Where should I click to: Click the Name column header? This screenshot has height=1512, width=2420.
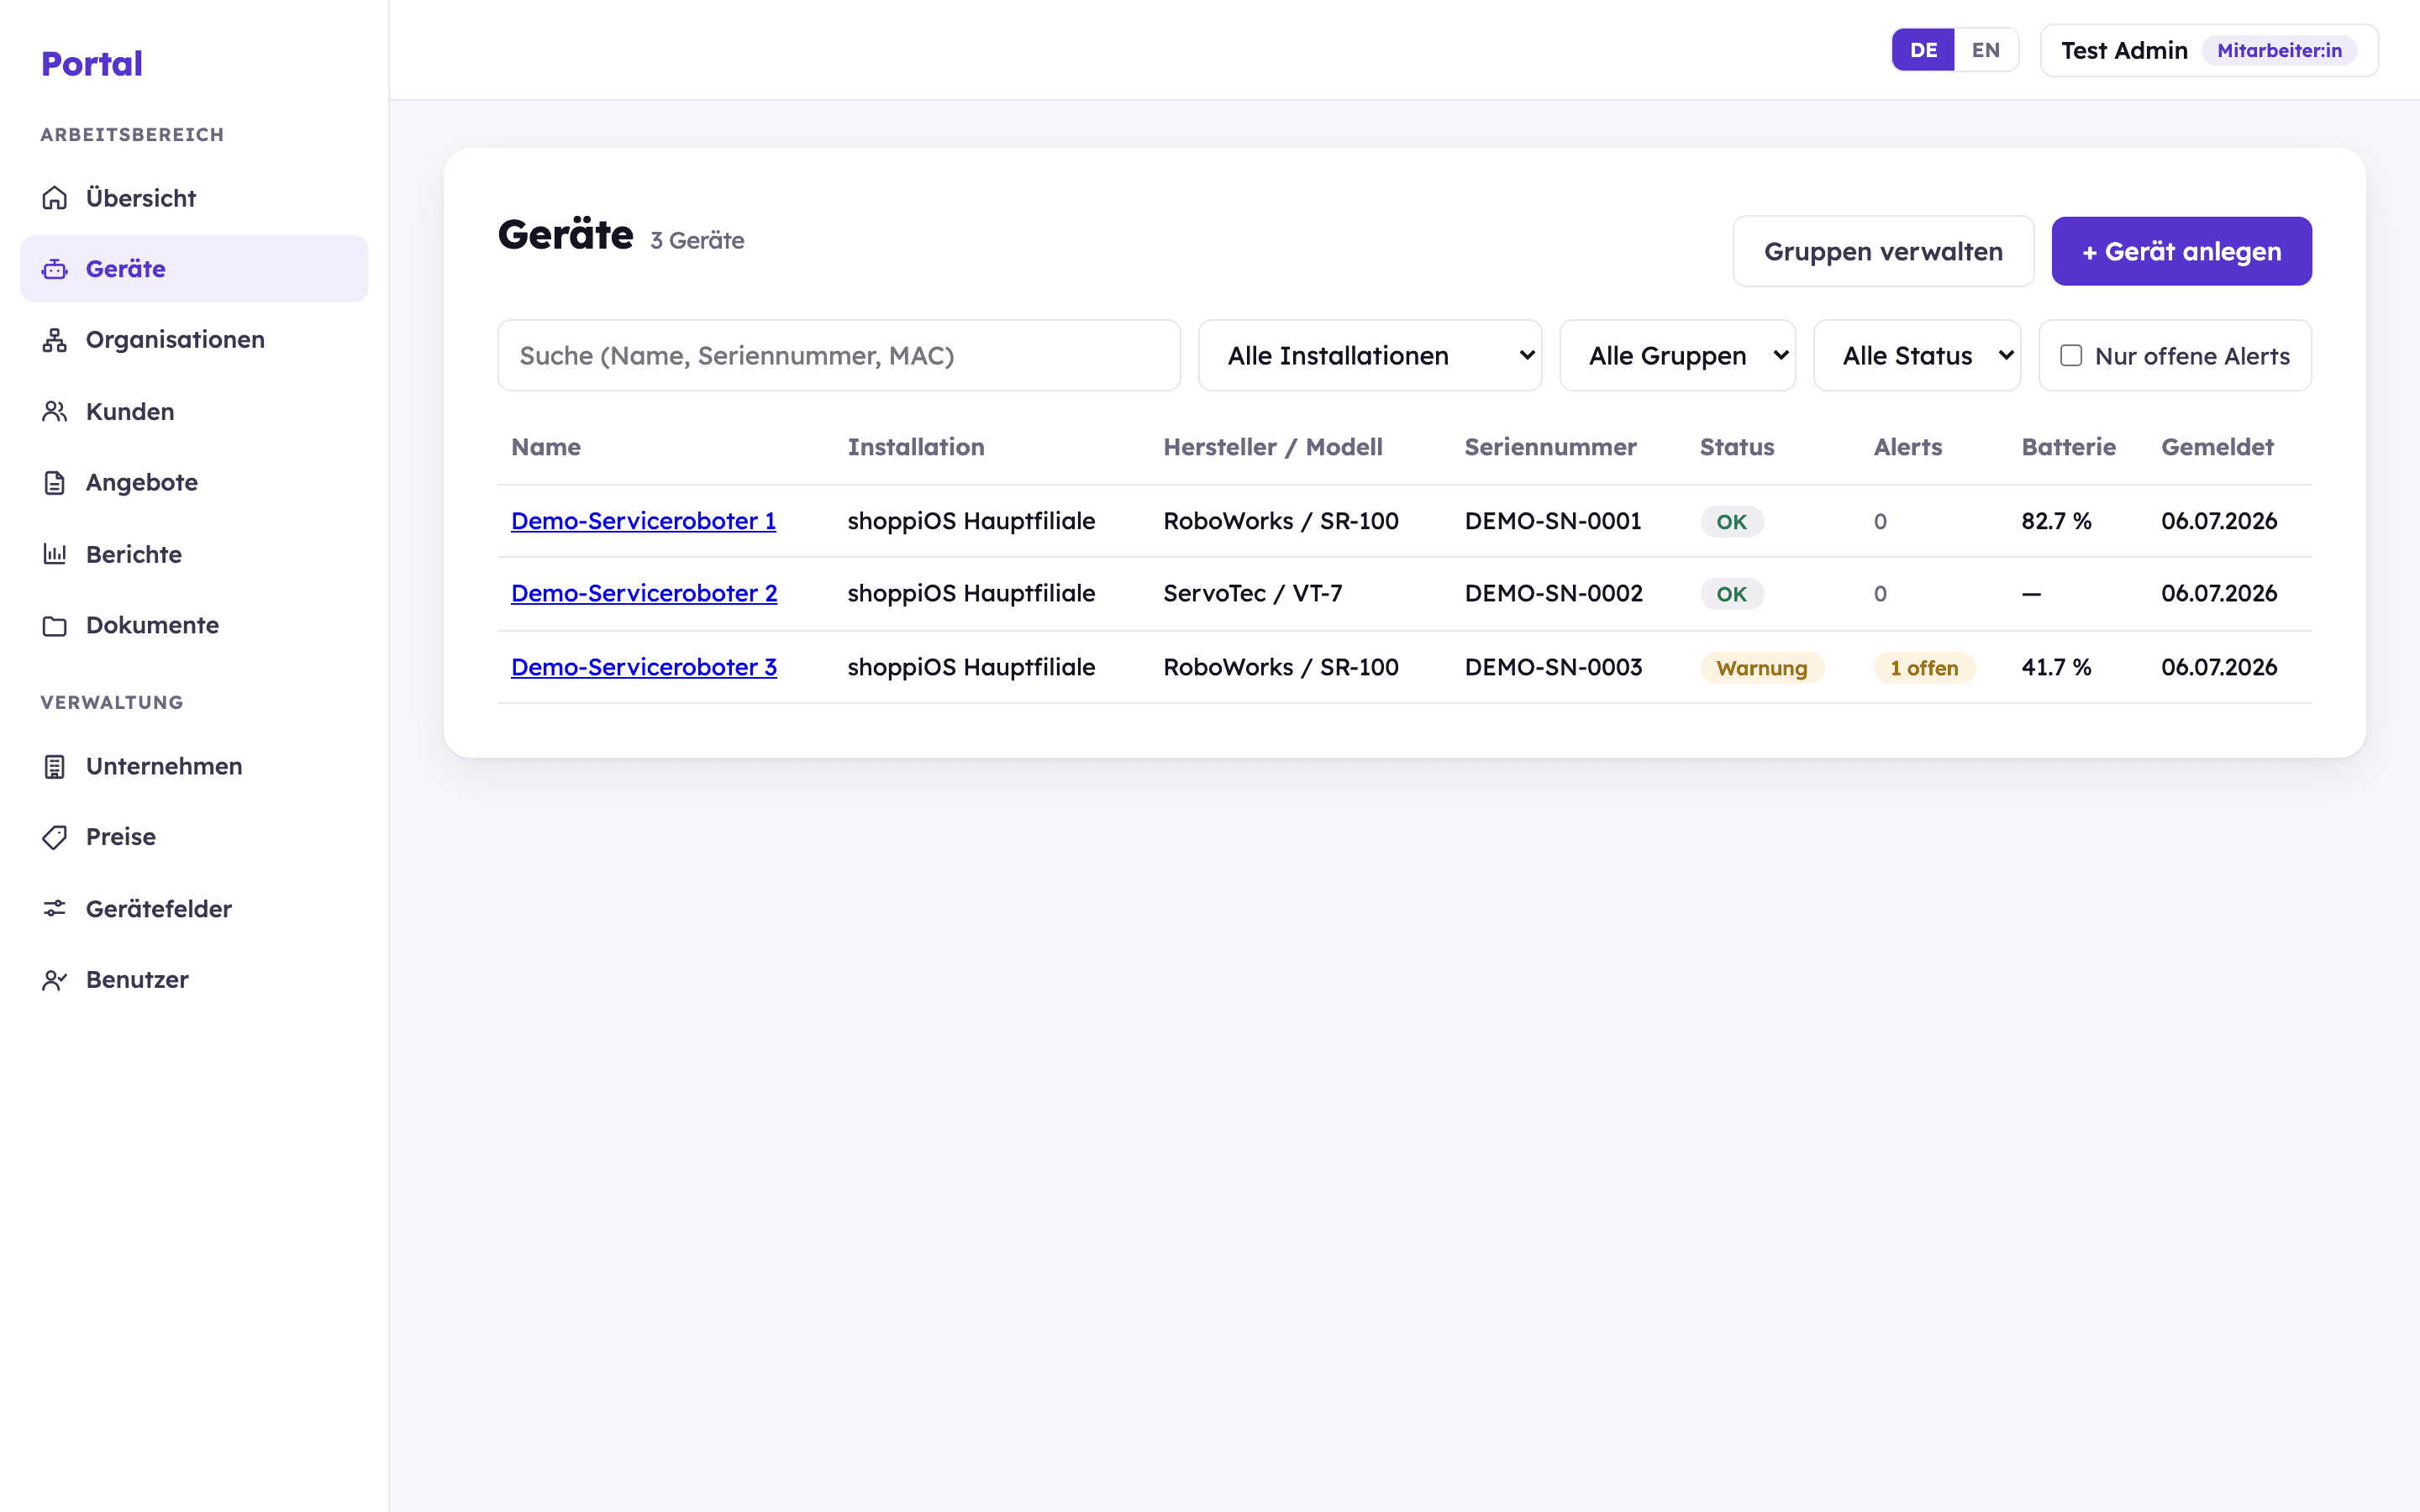[x=546, y=447]
